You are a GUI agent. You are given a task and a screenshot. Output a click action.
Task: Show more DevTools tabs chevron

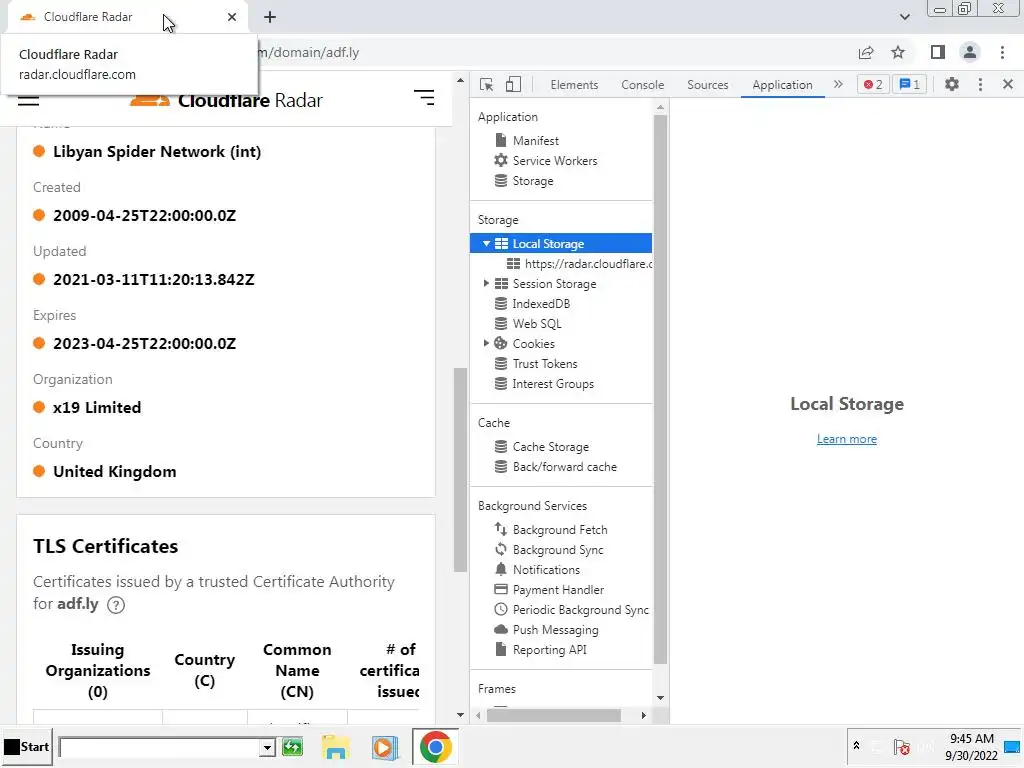(838, 84)
